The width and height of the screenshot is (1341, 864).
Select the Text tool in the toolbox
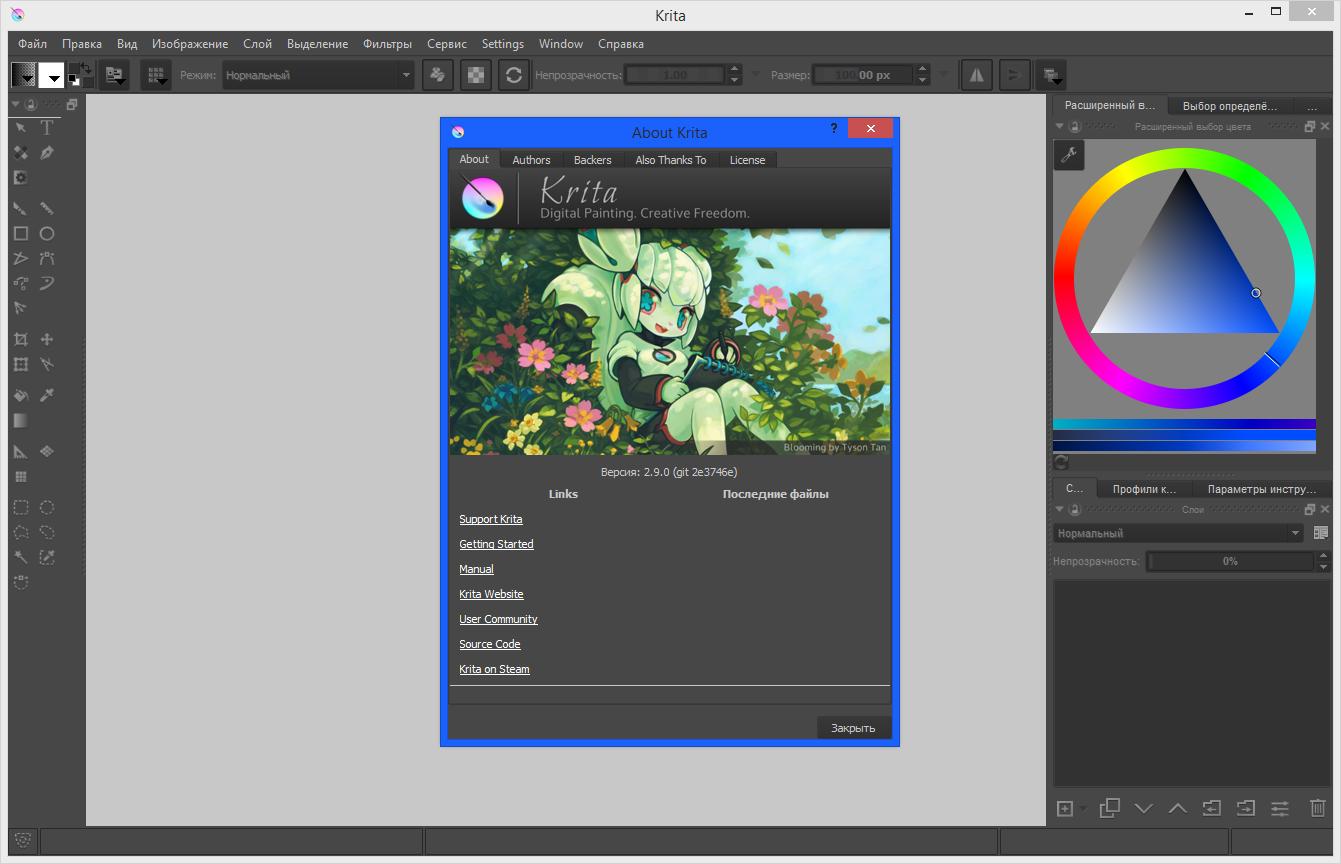[46, 128]
